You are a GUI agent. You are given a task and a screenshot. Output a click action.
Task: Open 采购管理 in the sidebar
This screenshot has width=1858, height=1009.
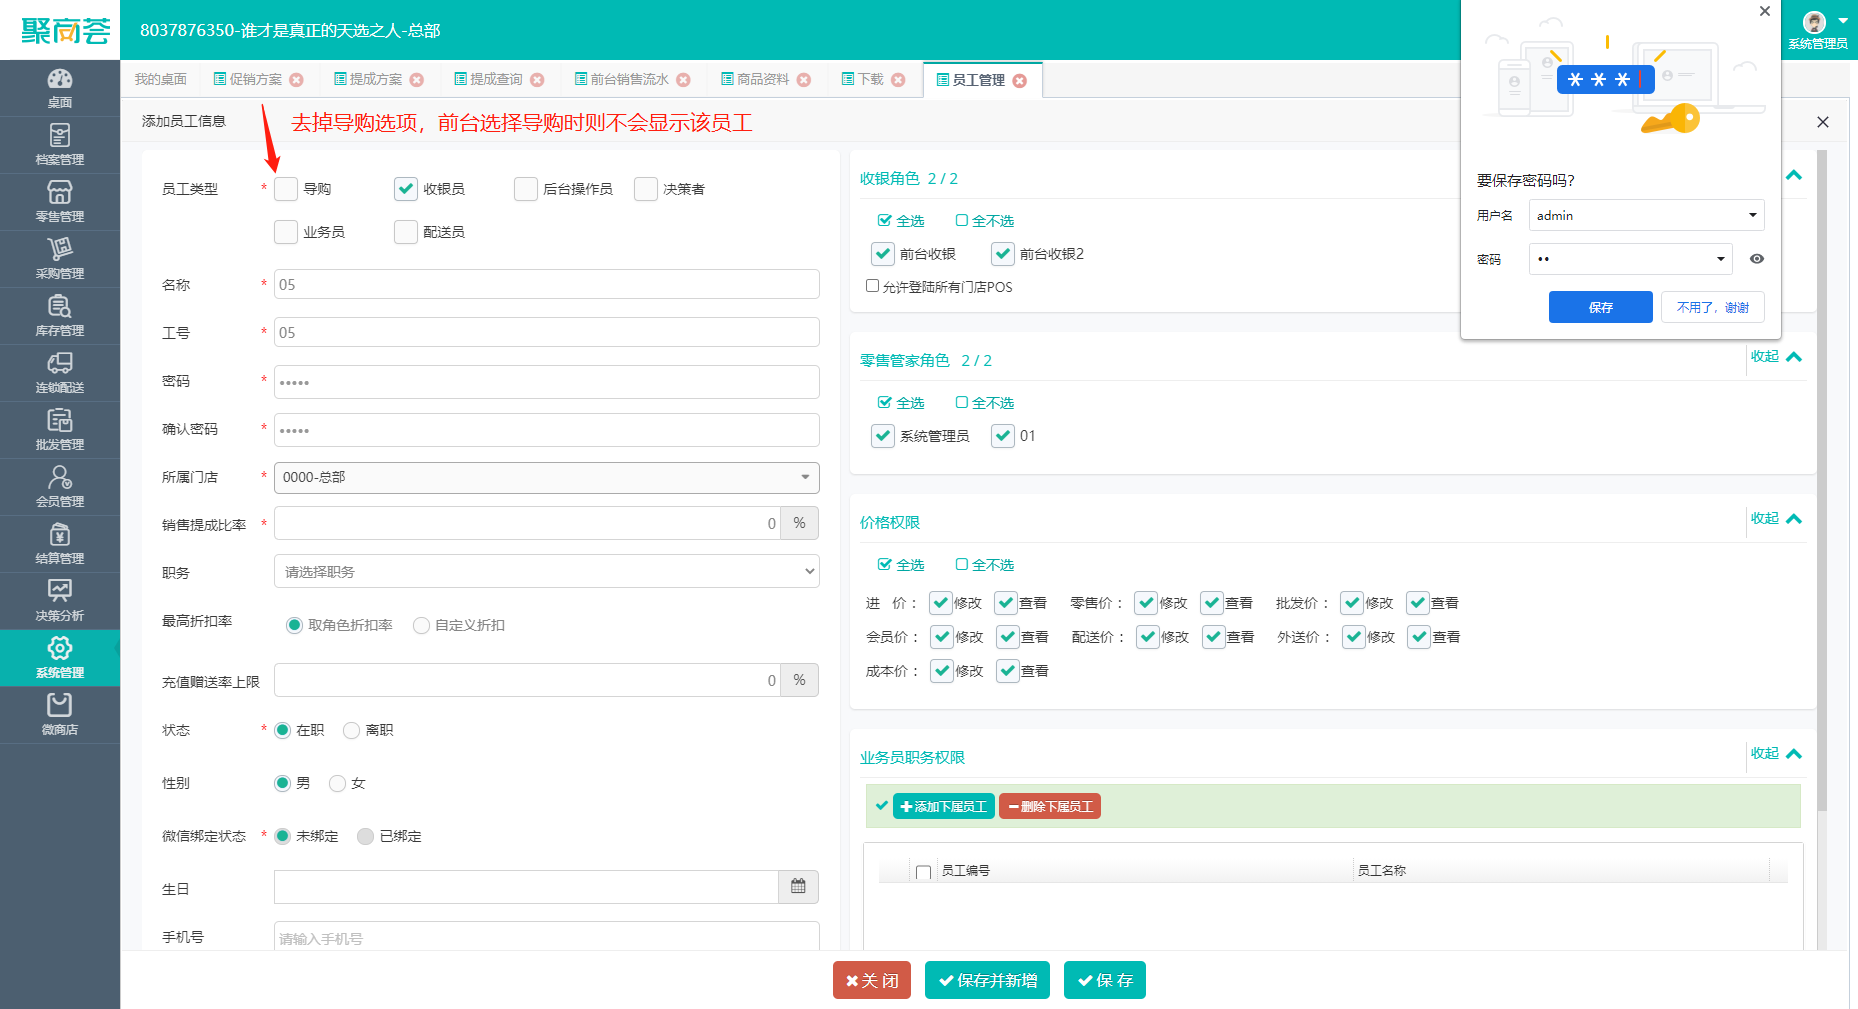60,259
